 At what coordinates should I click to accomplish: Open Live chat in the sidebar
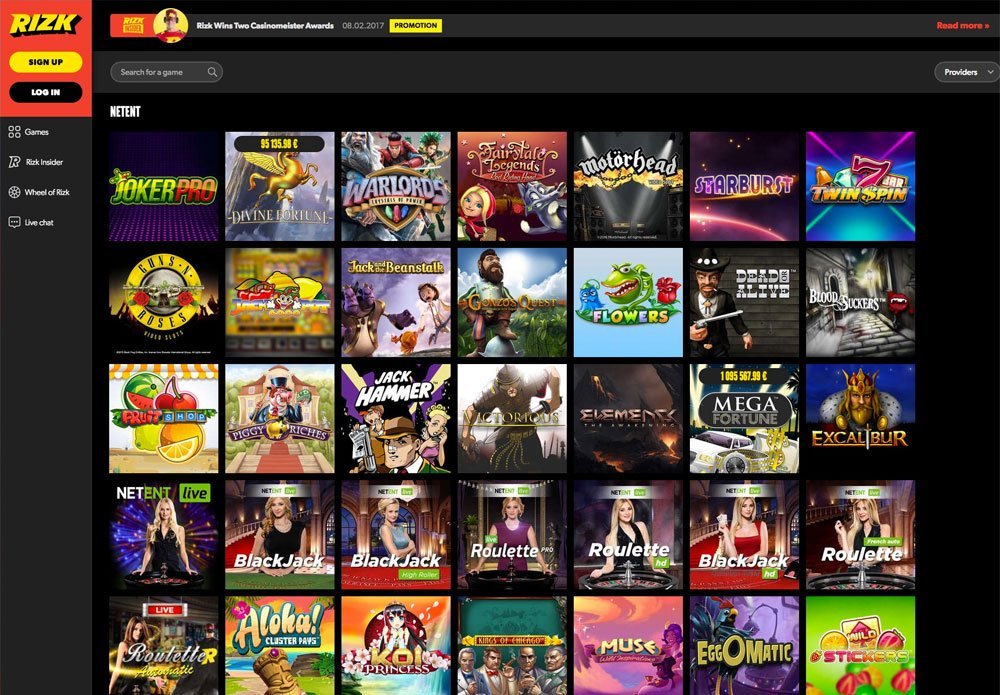(39, 223)
